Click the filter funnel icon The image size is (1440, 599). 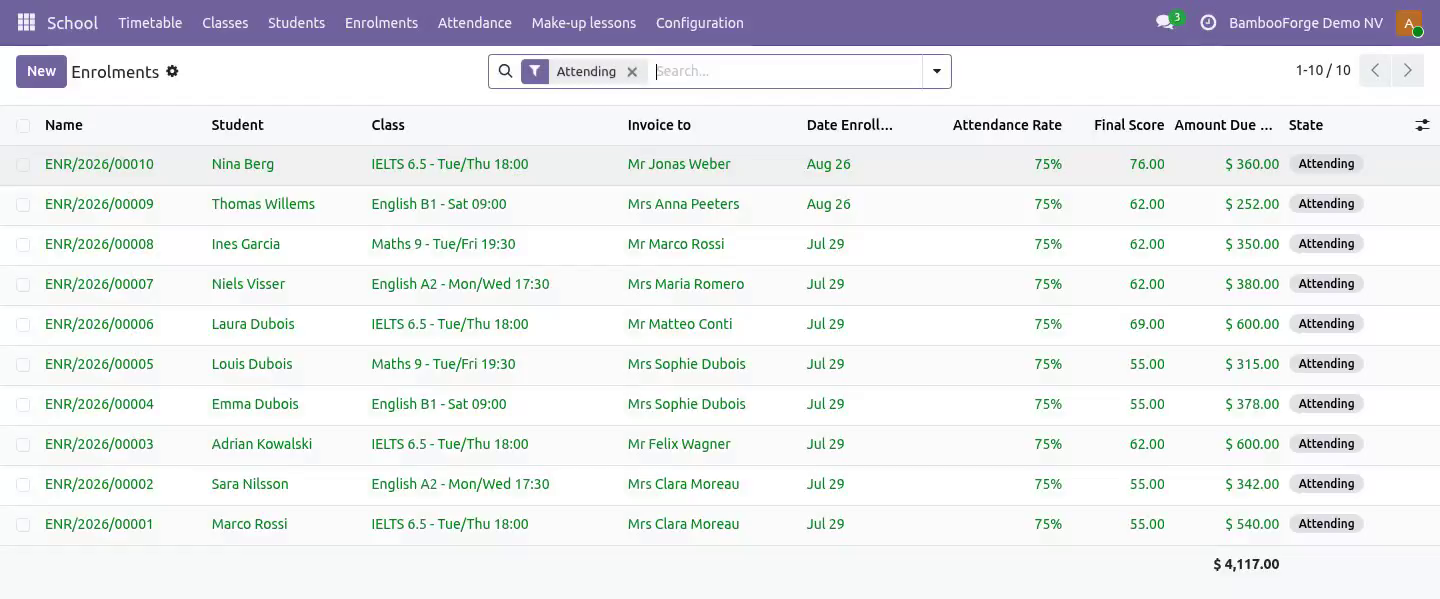point(535,71)
